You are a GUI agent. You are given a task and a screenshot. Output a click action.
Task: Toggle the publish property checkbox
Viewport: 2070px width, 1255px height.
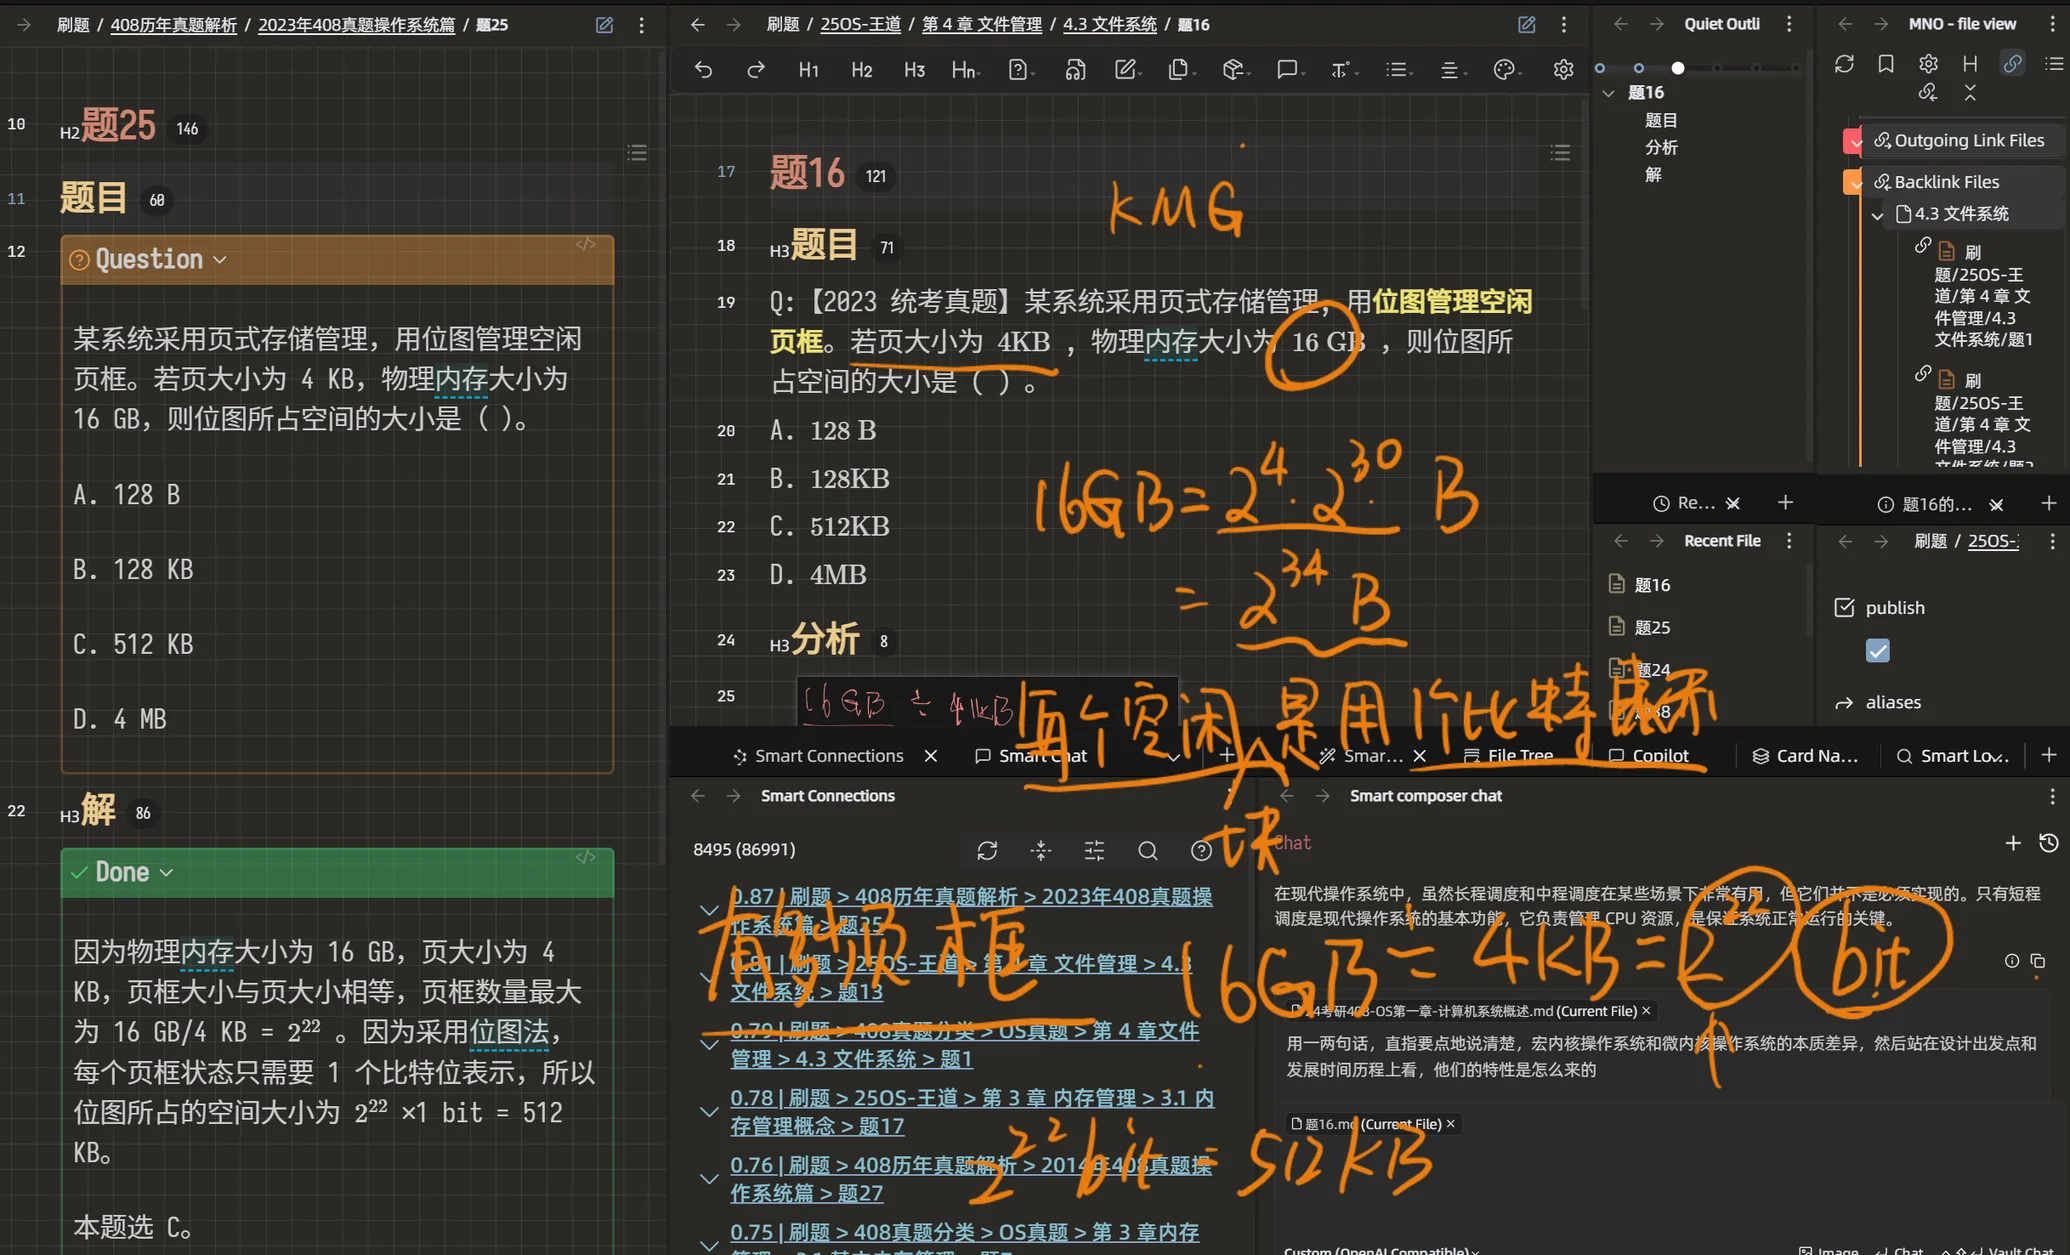1877,651
